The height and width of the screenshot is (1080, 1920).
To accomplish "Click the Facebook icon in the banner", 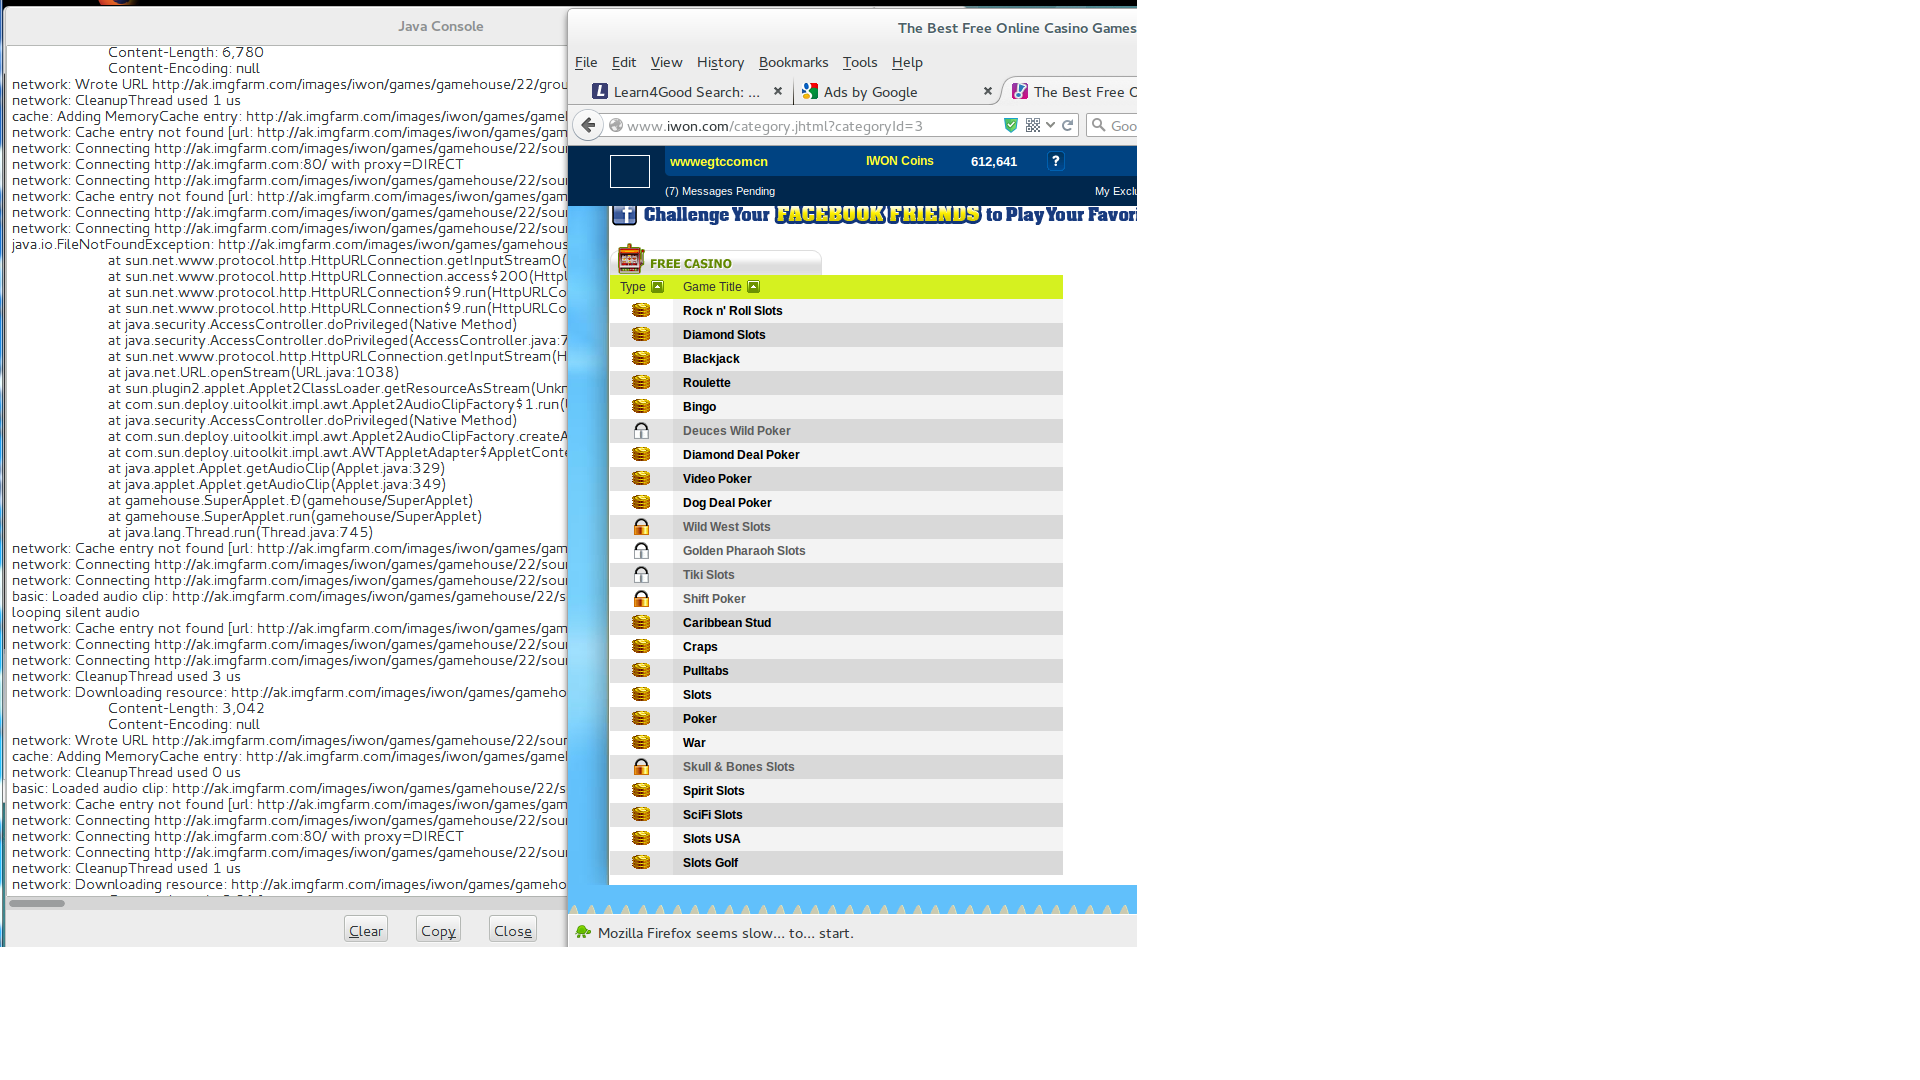I will [624, 214].
